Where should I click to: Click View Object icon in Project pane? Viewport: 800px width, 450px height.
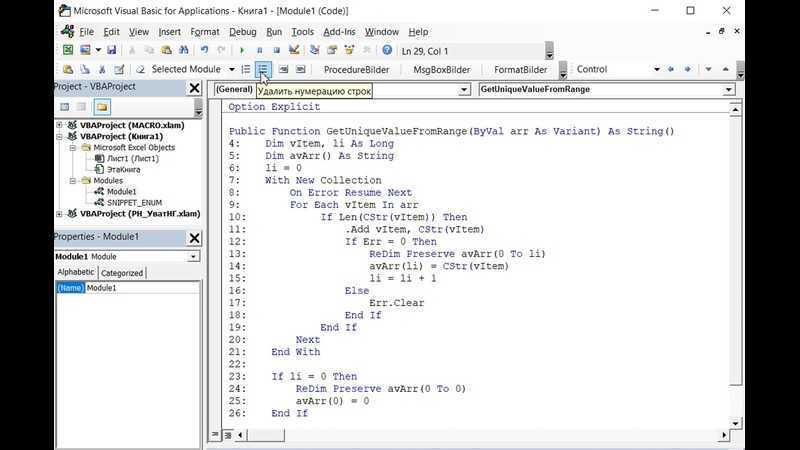coord(82,107)
